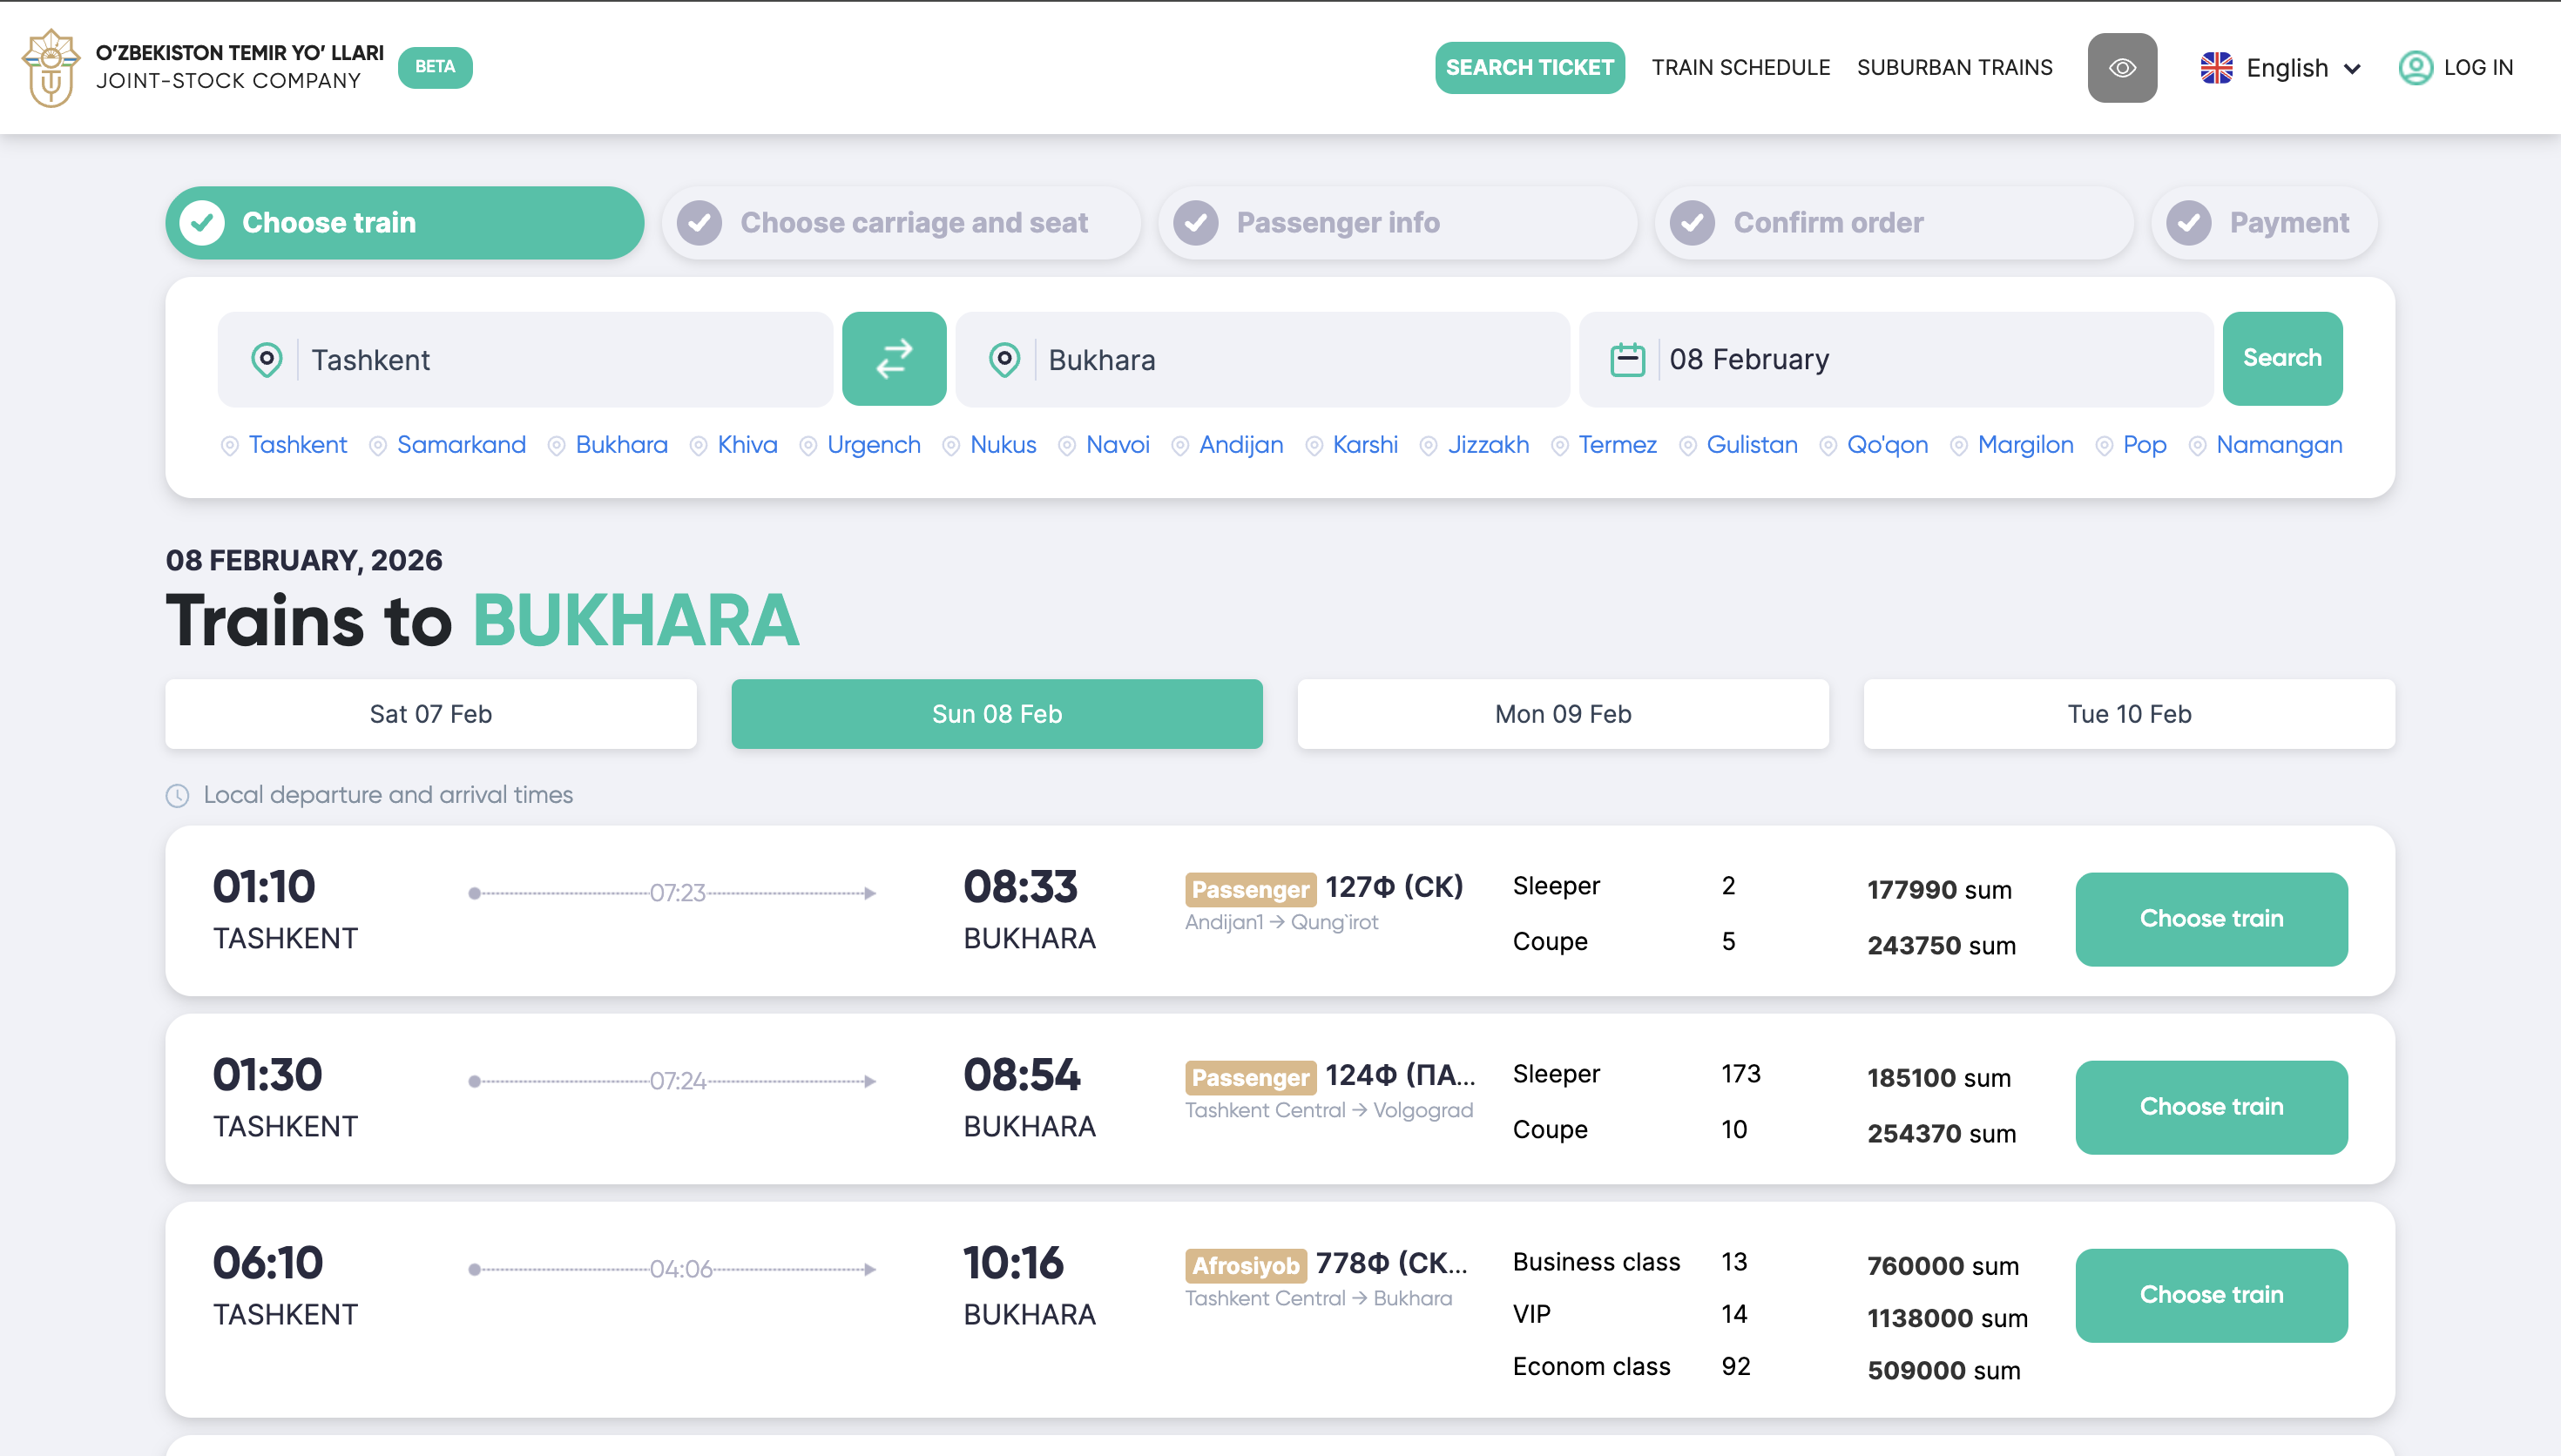2561x1456 pixels.
Task: Open the calendar icon in date field
Action: click(x=1627, y=359)
